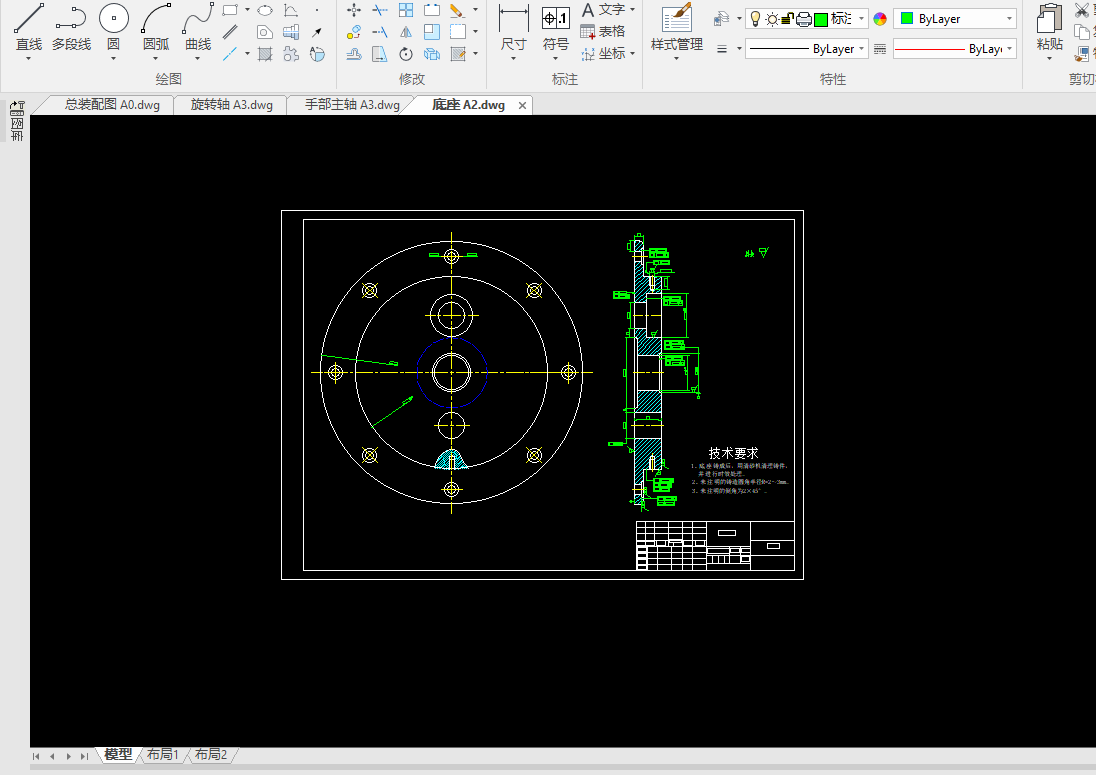This screenshot has height=775, width=1096.
Task: Open the 样式管理 style manager
Action: click(677, 27)
